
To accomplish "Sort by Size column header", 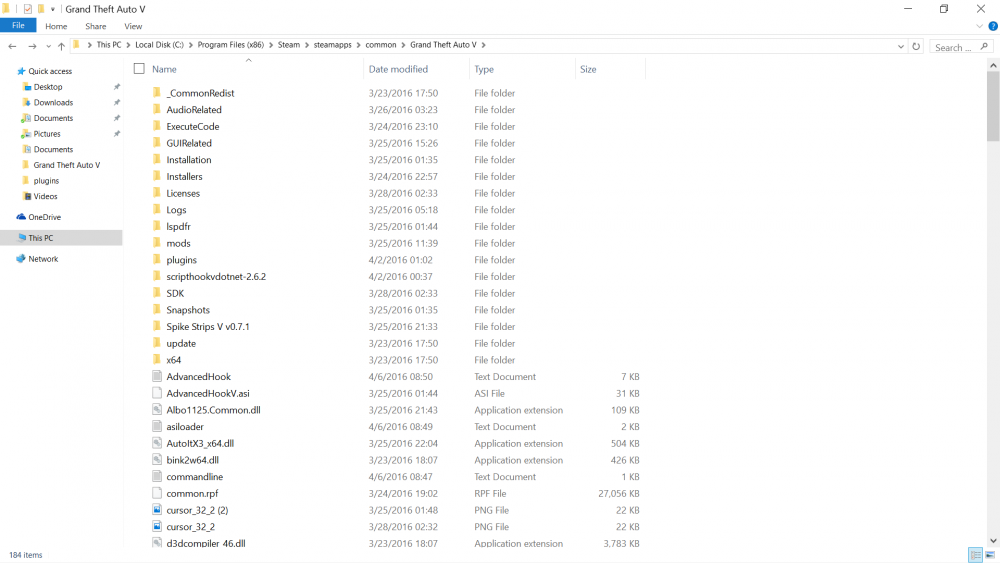I will coord(588,69).
